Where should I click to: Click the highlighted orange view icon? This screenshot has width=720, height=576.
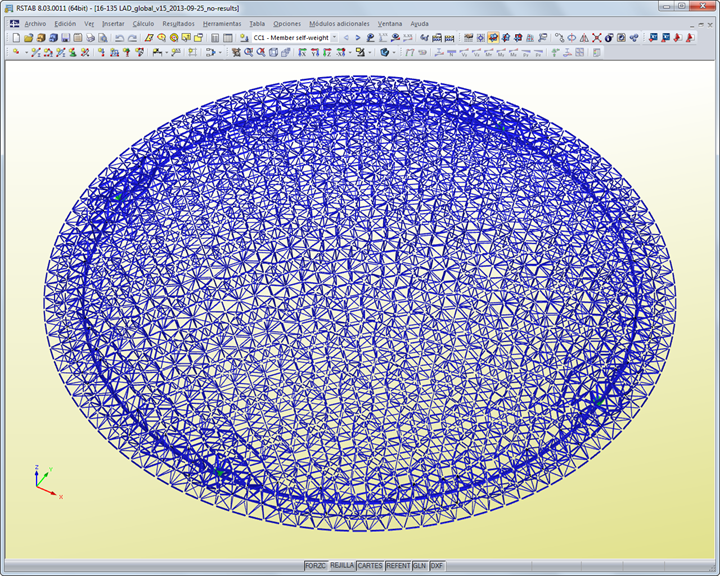(x=493, y=38)
